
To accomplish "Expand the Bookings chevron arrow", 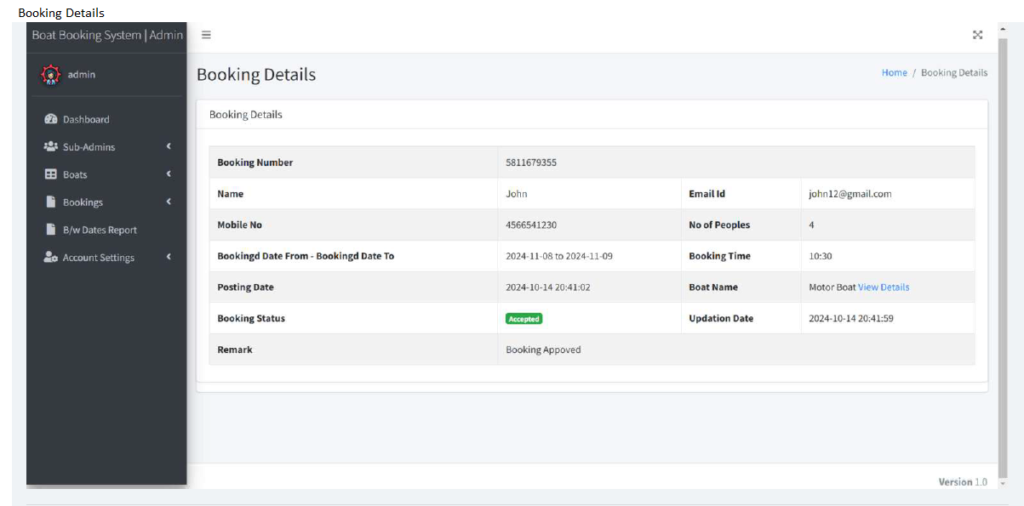I will click(168, 202).
